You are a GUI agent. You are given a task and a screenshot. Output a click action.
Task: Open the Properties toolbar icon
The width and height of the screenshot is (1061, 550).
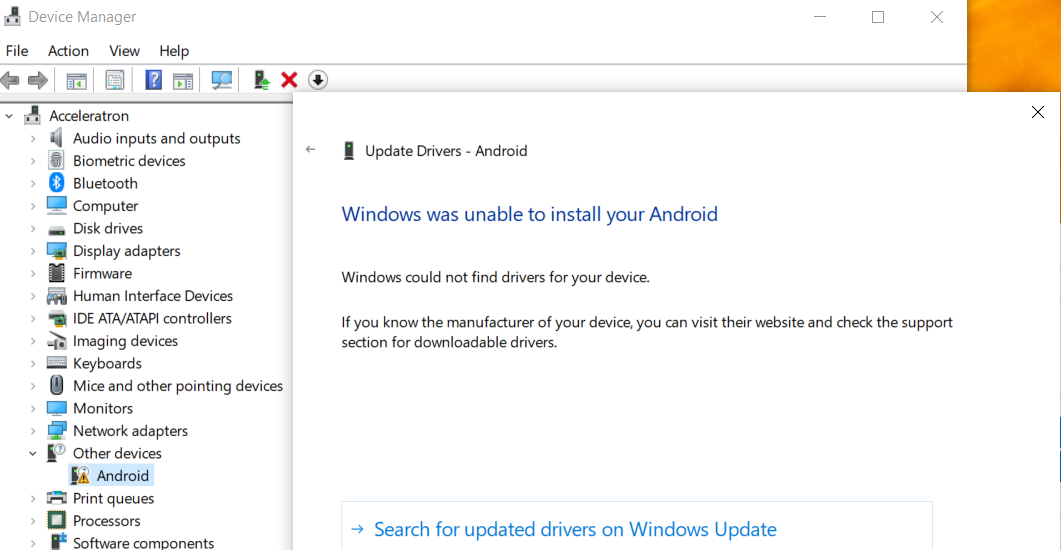click(x=115, y=80)
